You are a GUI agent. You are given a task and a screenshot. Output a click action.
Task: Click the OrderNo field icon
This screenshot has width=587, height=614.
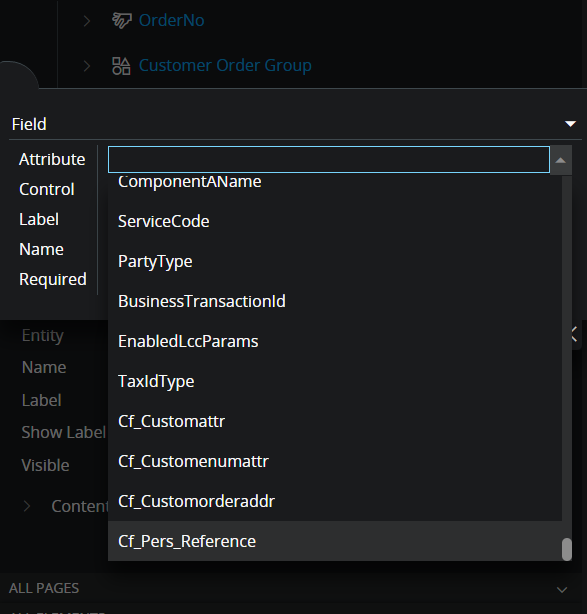122,20
